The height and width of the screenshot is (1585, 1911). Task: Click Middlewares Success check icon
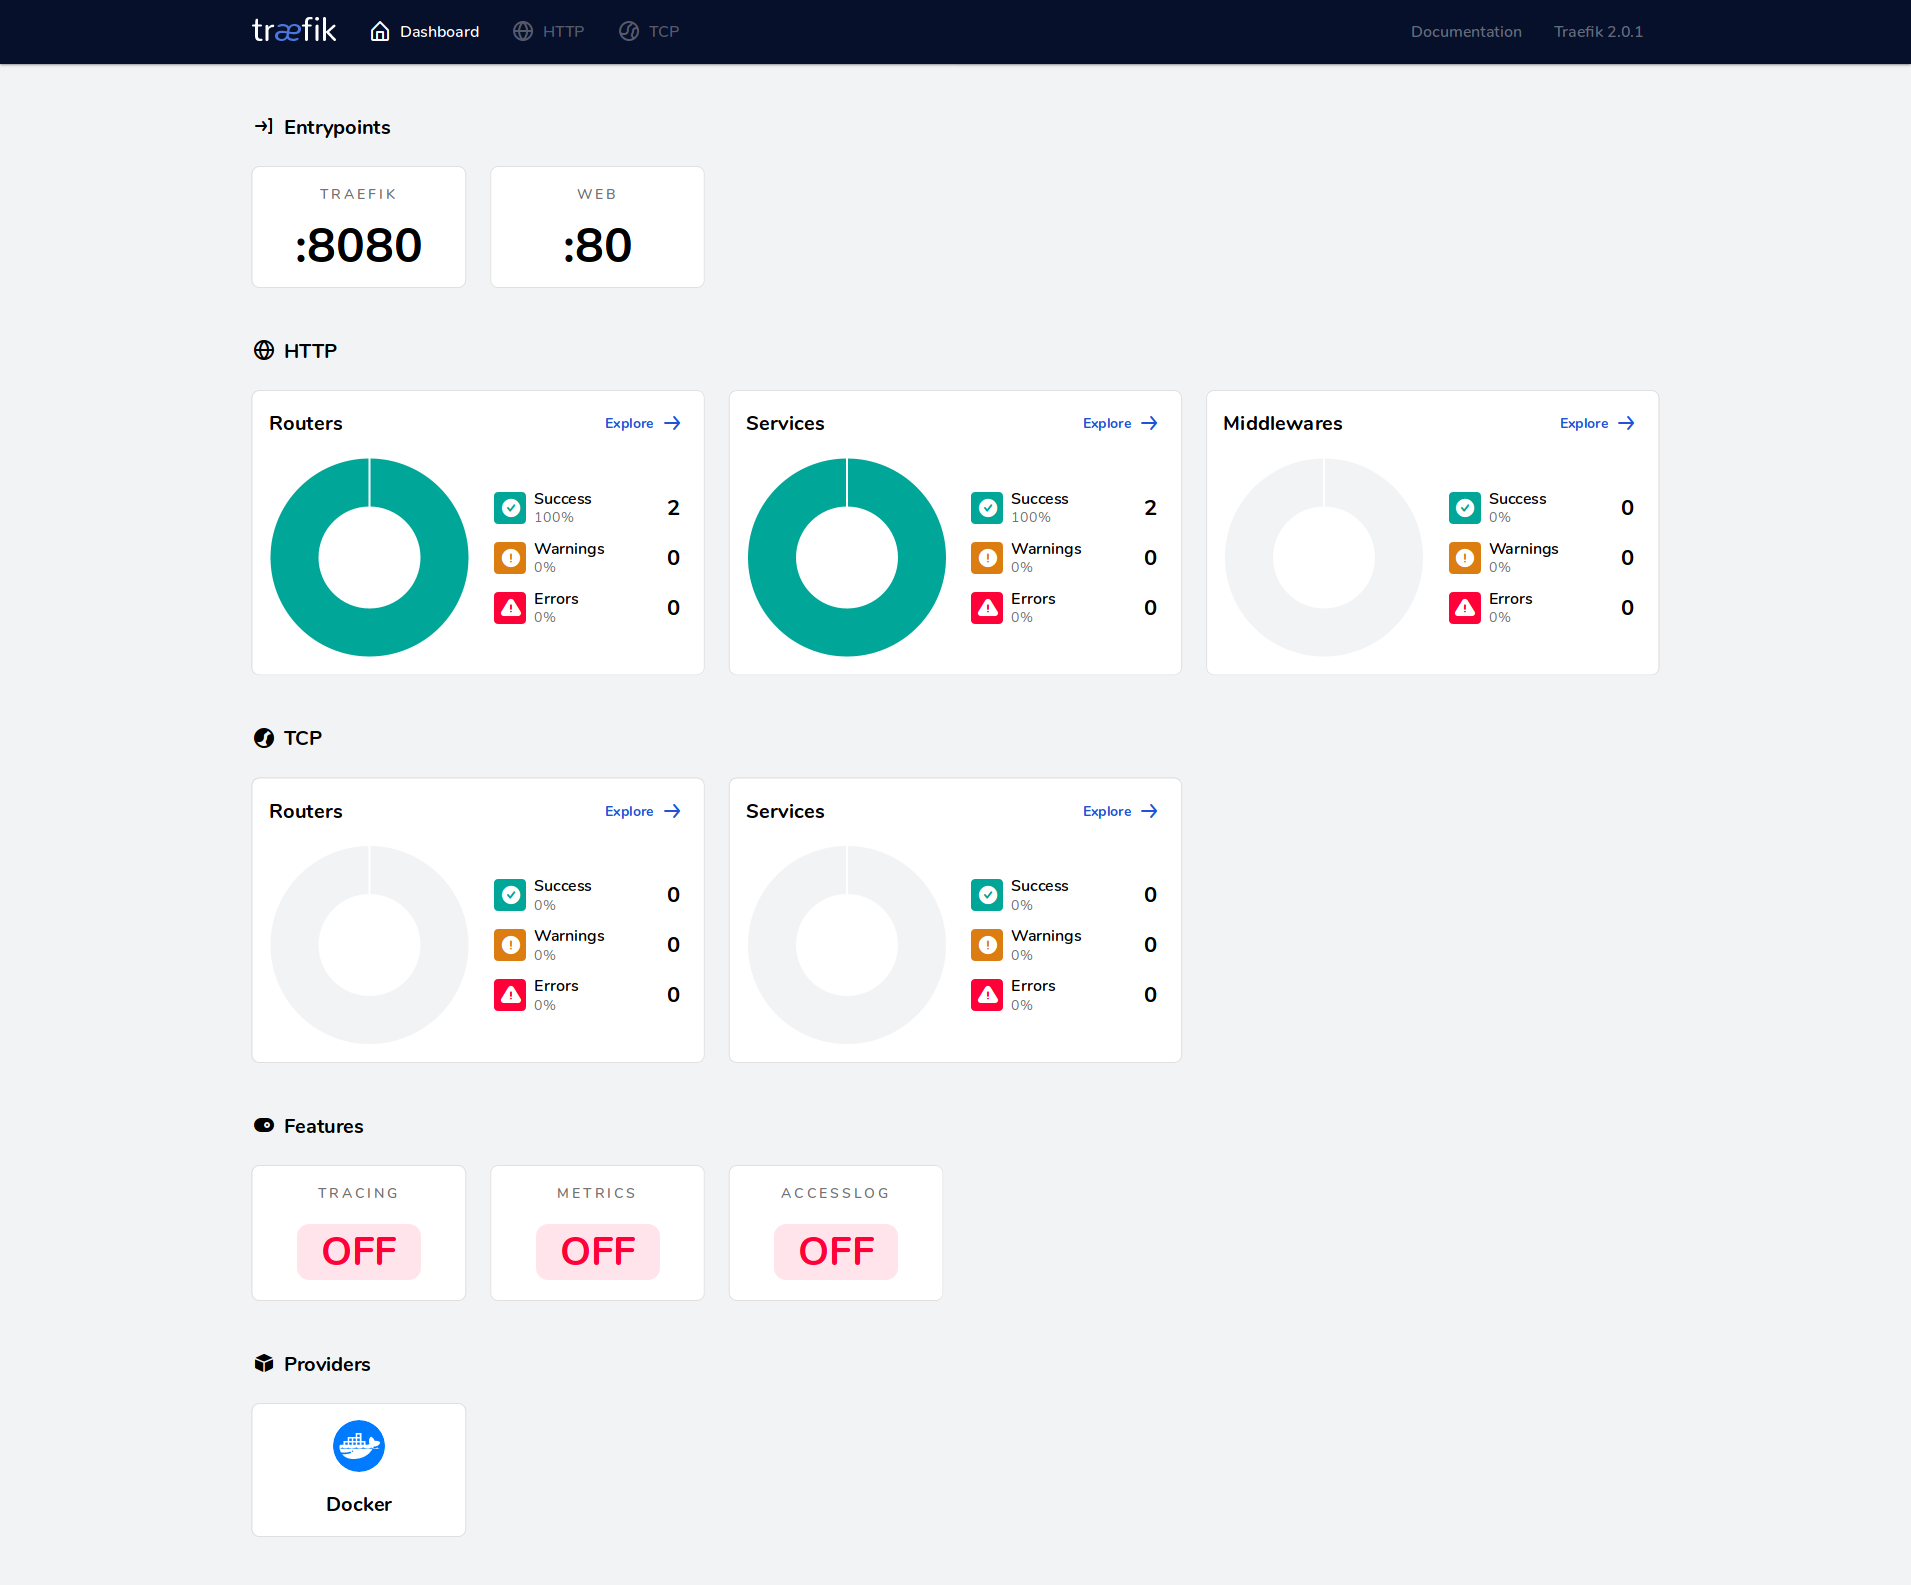[1465, 508]
